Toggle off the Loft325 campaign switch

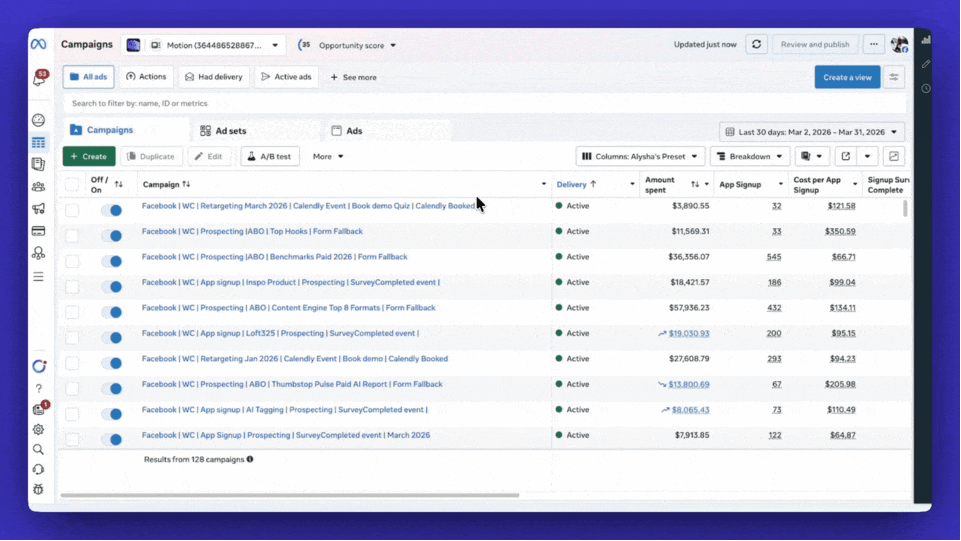pyautogui.click(x=112, y=337)
